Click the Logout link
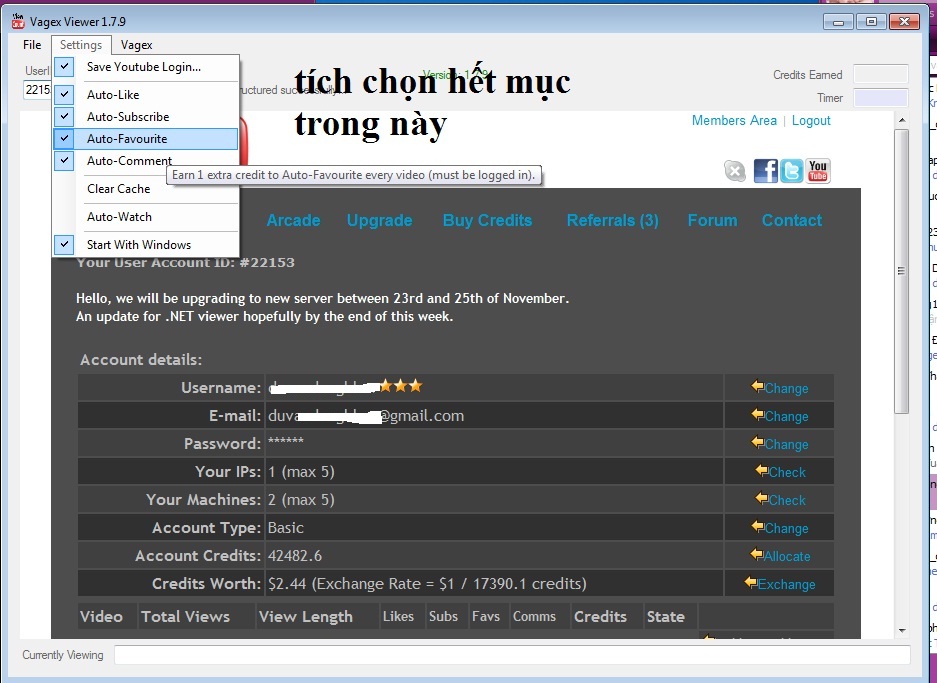937x683 pixels. (811, 121)
